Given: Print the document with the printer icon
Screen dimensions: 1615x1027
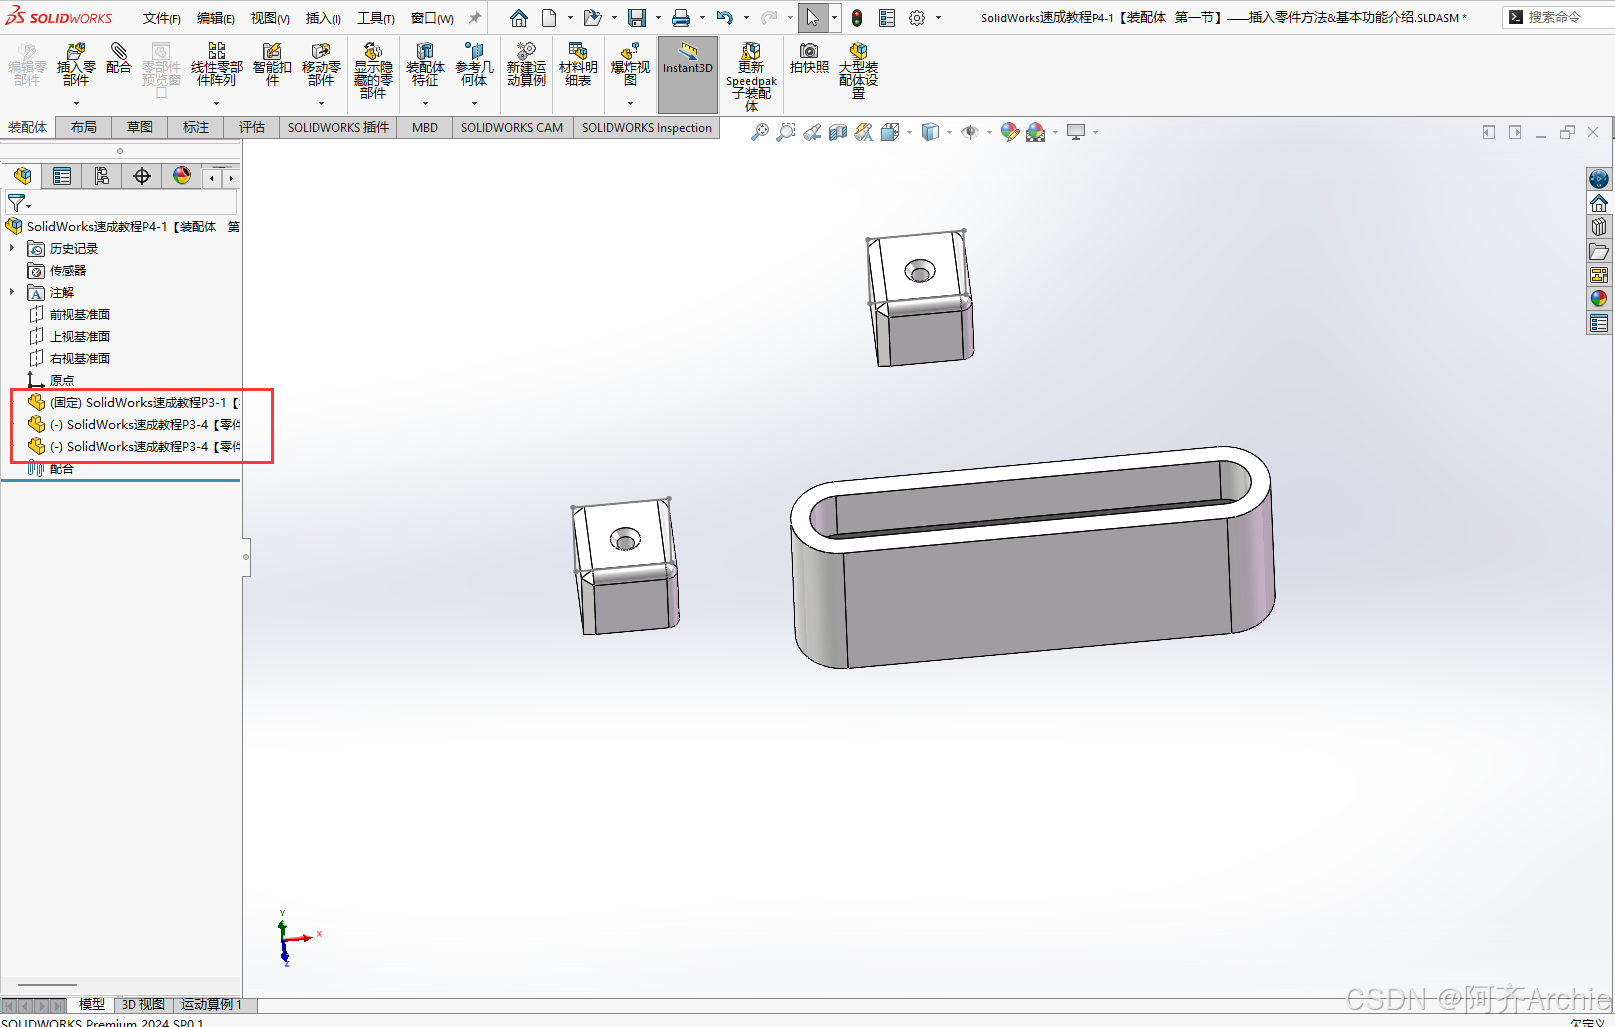Looking at the screenshot, I should click(681, 18).
